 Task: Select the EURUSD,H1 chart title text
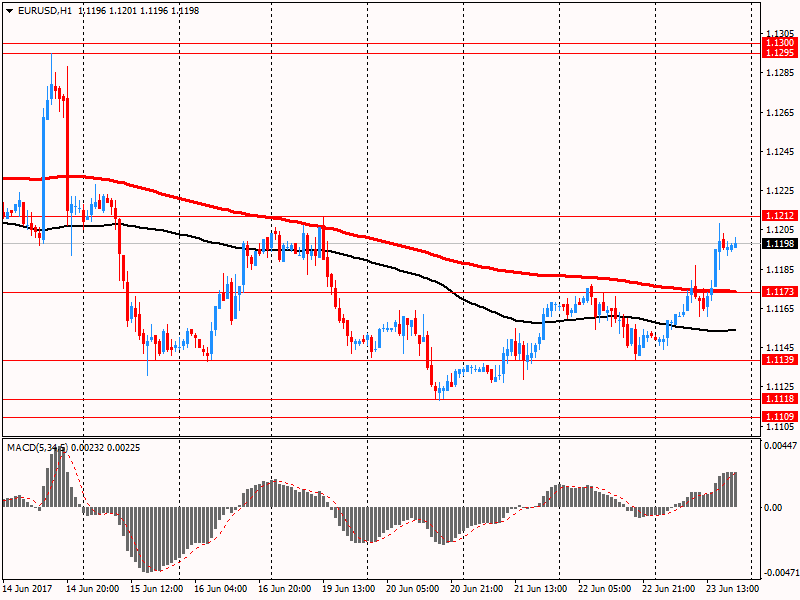(x=45, y=11)
